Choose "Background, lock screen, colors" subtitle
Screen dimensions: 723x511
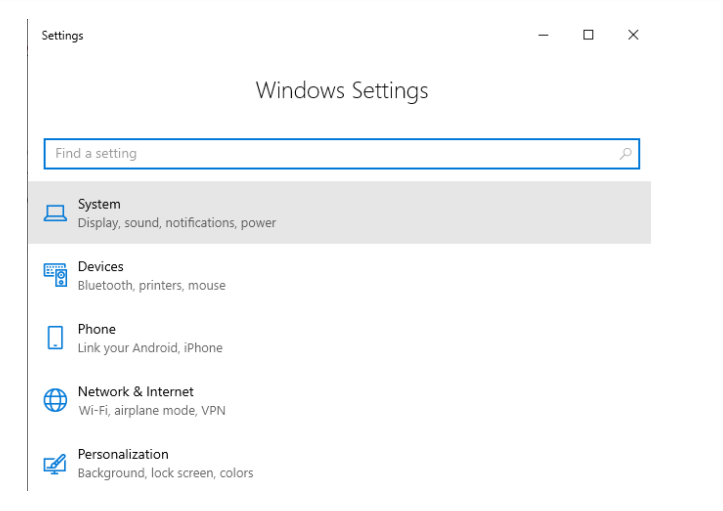tap(166, 473)
